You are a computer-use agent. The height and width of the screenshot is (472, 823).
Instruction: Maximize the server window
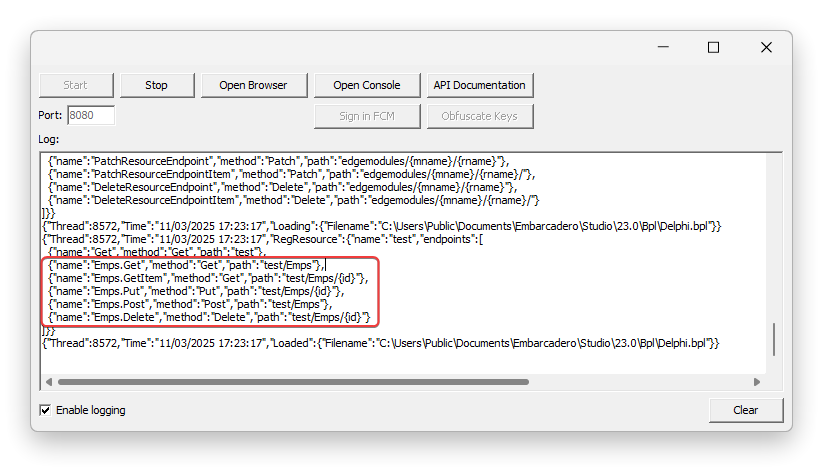click(x=713, y=47)
